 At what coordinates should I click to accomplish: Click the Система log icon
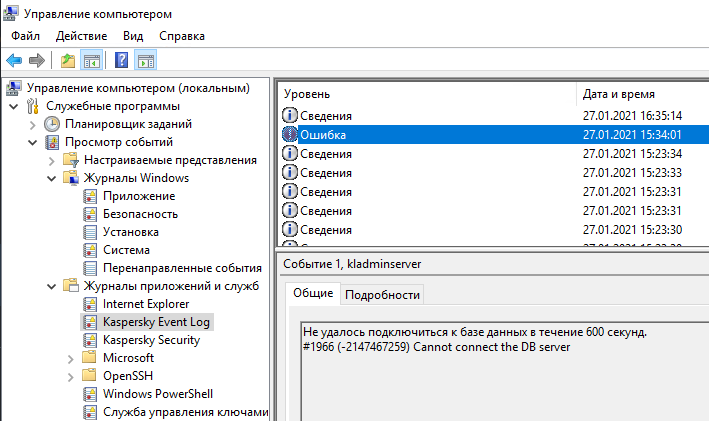[x=90, y=250]
